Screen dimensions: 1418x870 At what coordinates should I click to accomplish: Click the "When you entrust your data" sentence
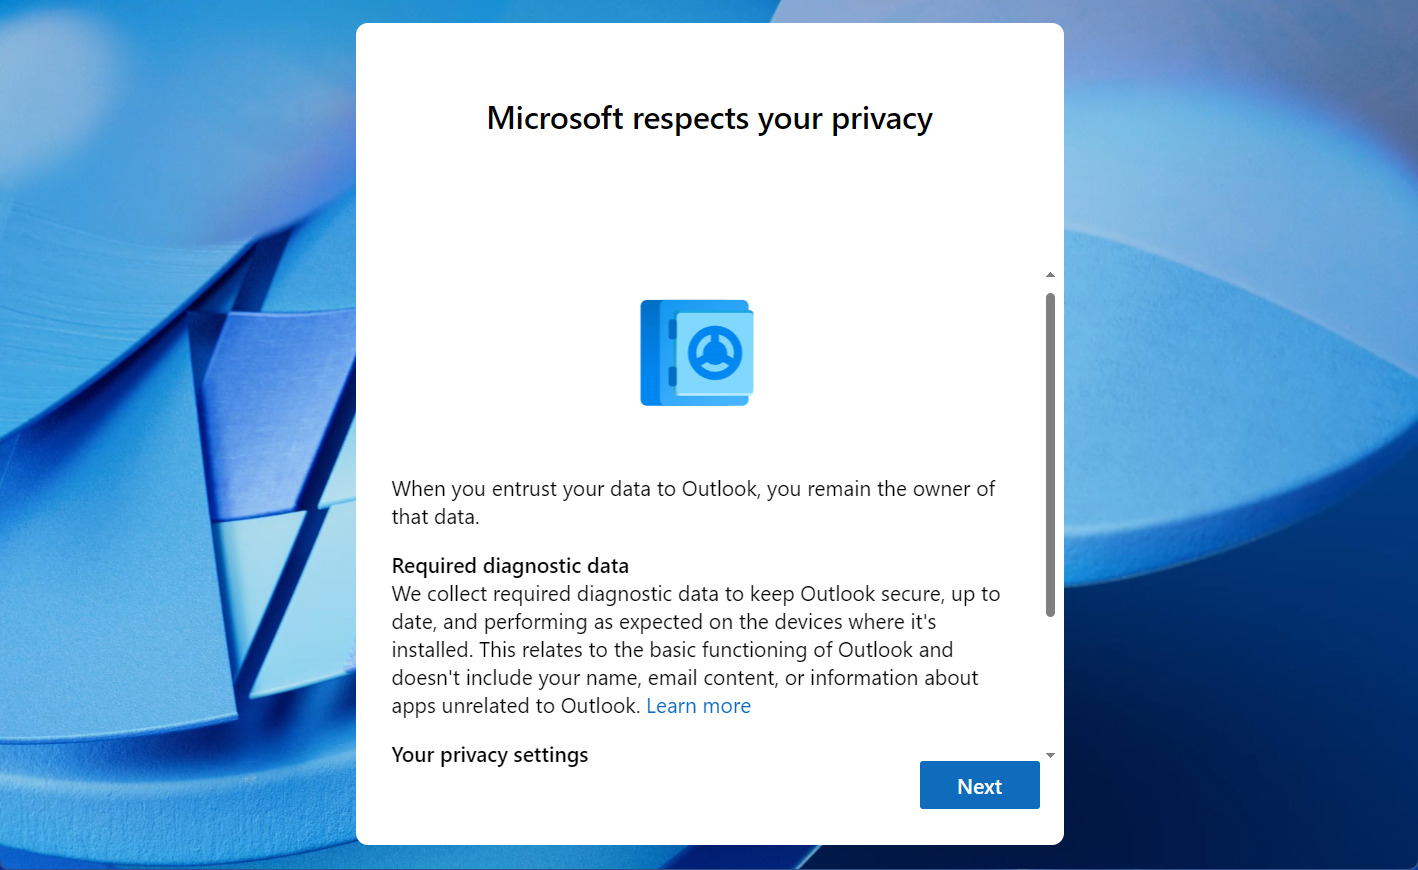pyautogui.click(x=693, y=503)
